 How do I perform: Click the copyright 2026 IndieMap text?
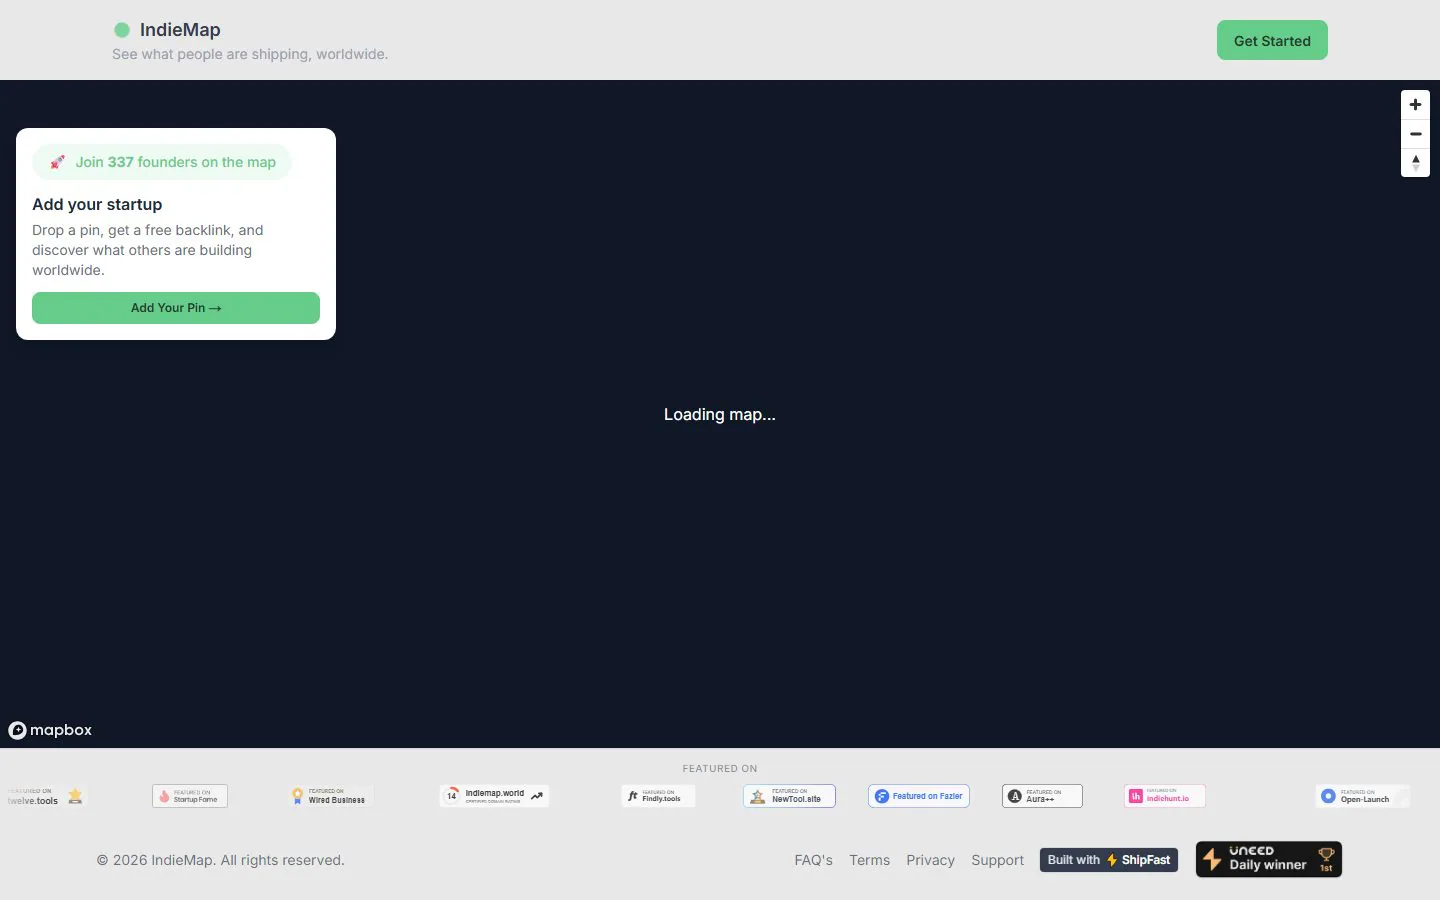pos(220,860)
